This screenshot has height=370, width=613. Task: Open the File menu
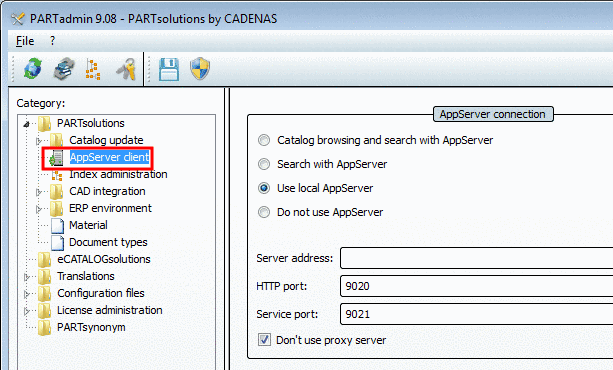coord(25,41)
